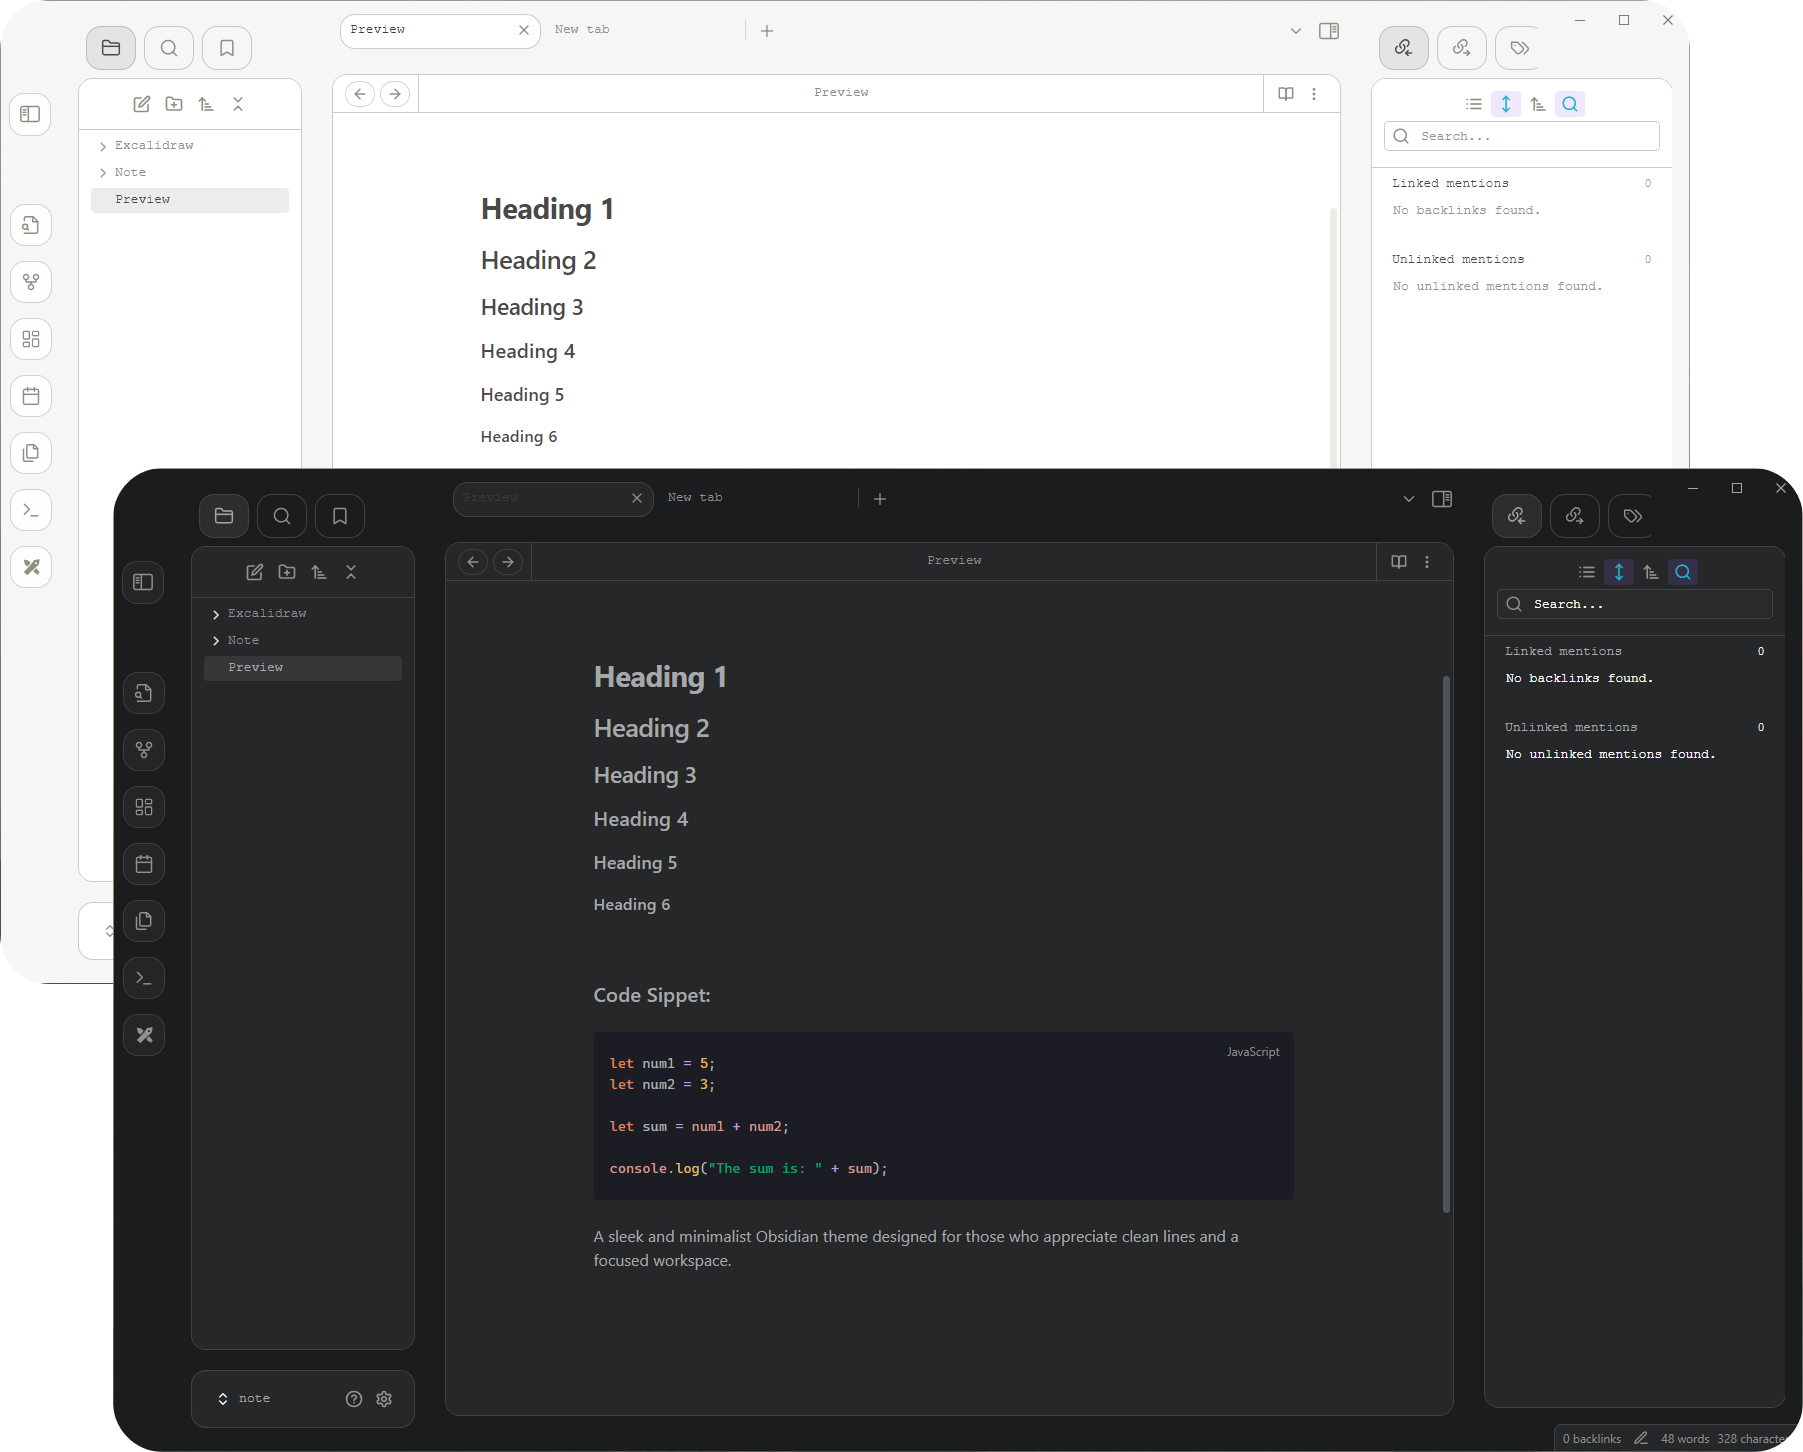Open the tab list dropdown arrow
This screenshot has width=1803, height=1452.
(x=1408, y=498)
